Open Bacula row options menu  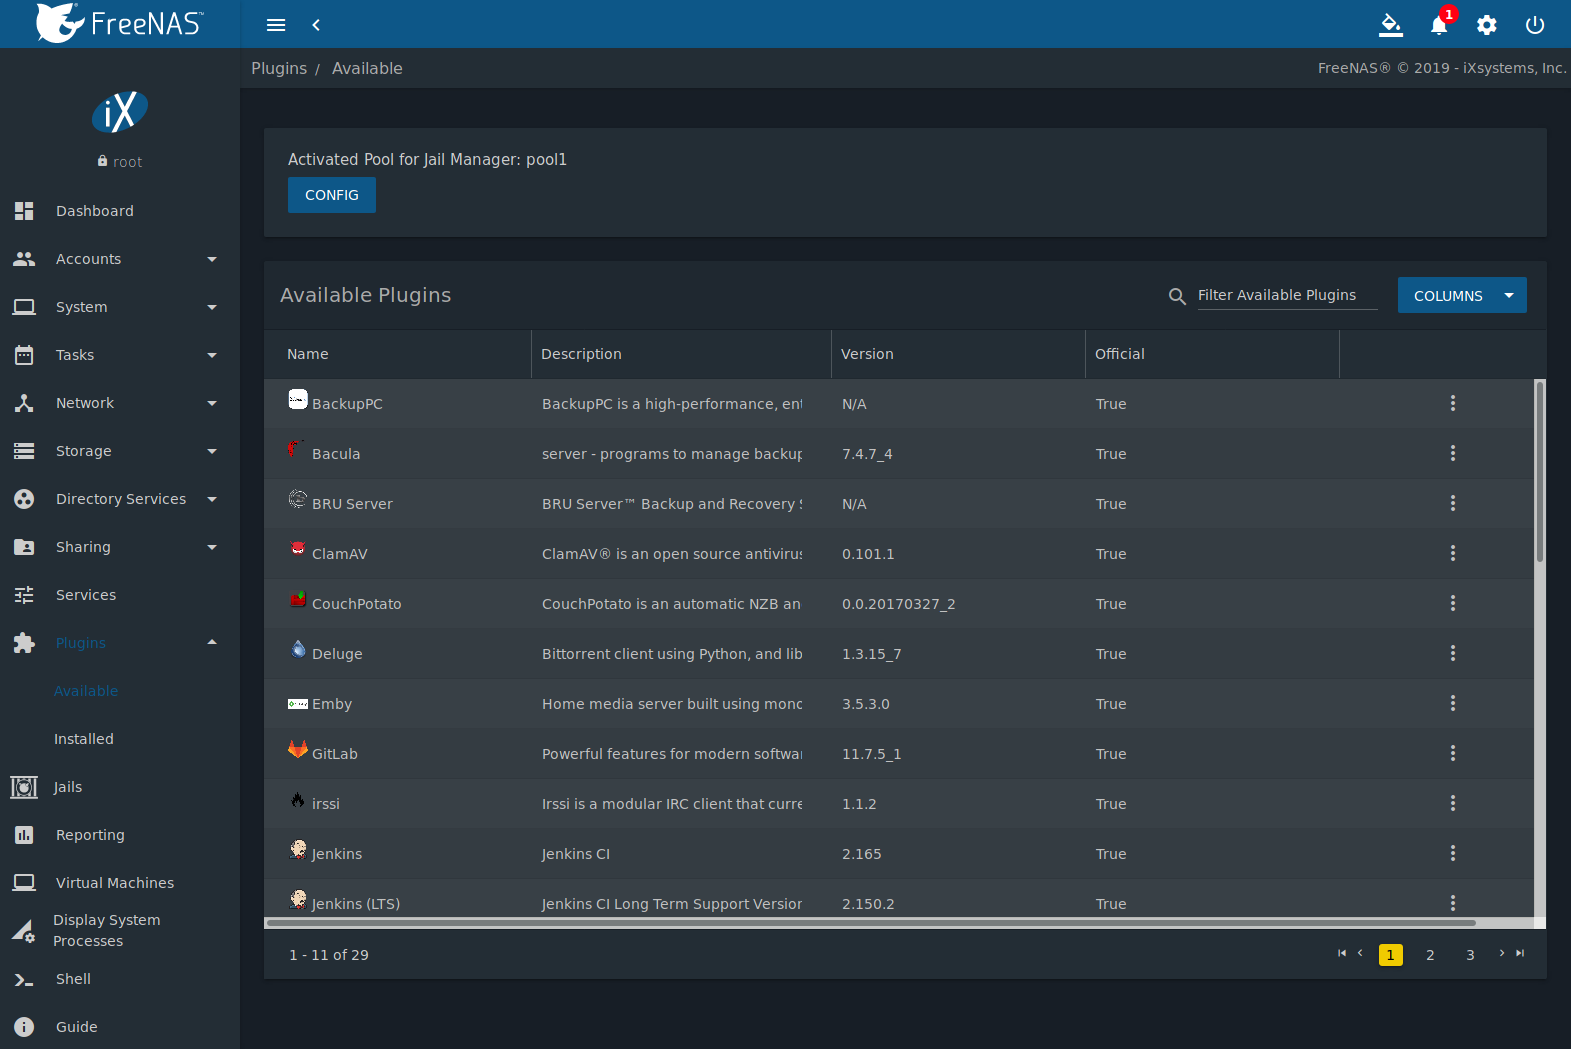tap(1453, 453)
